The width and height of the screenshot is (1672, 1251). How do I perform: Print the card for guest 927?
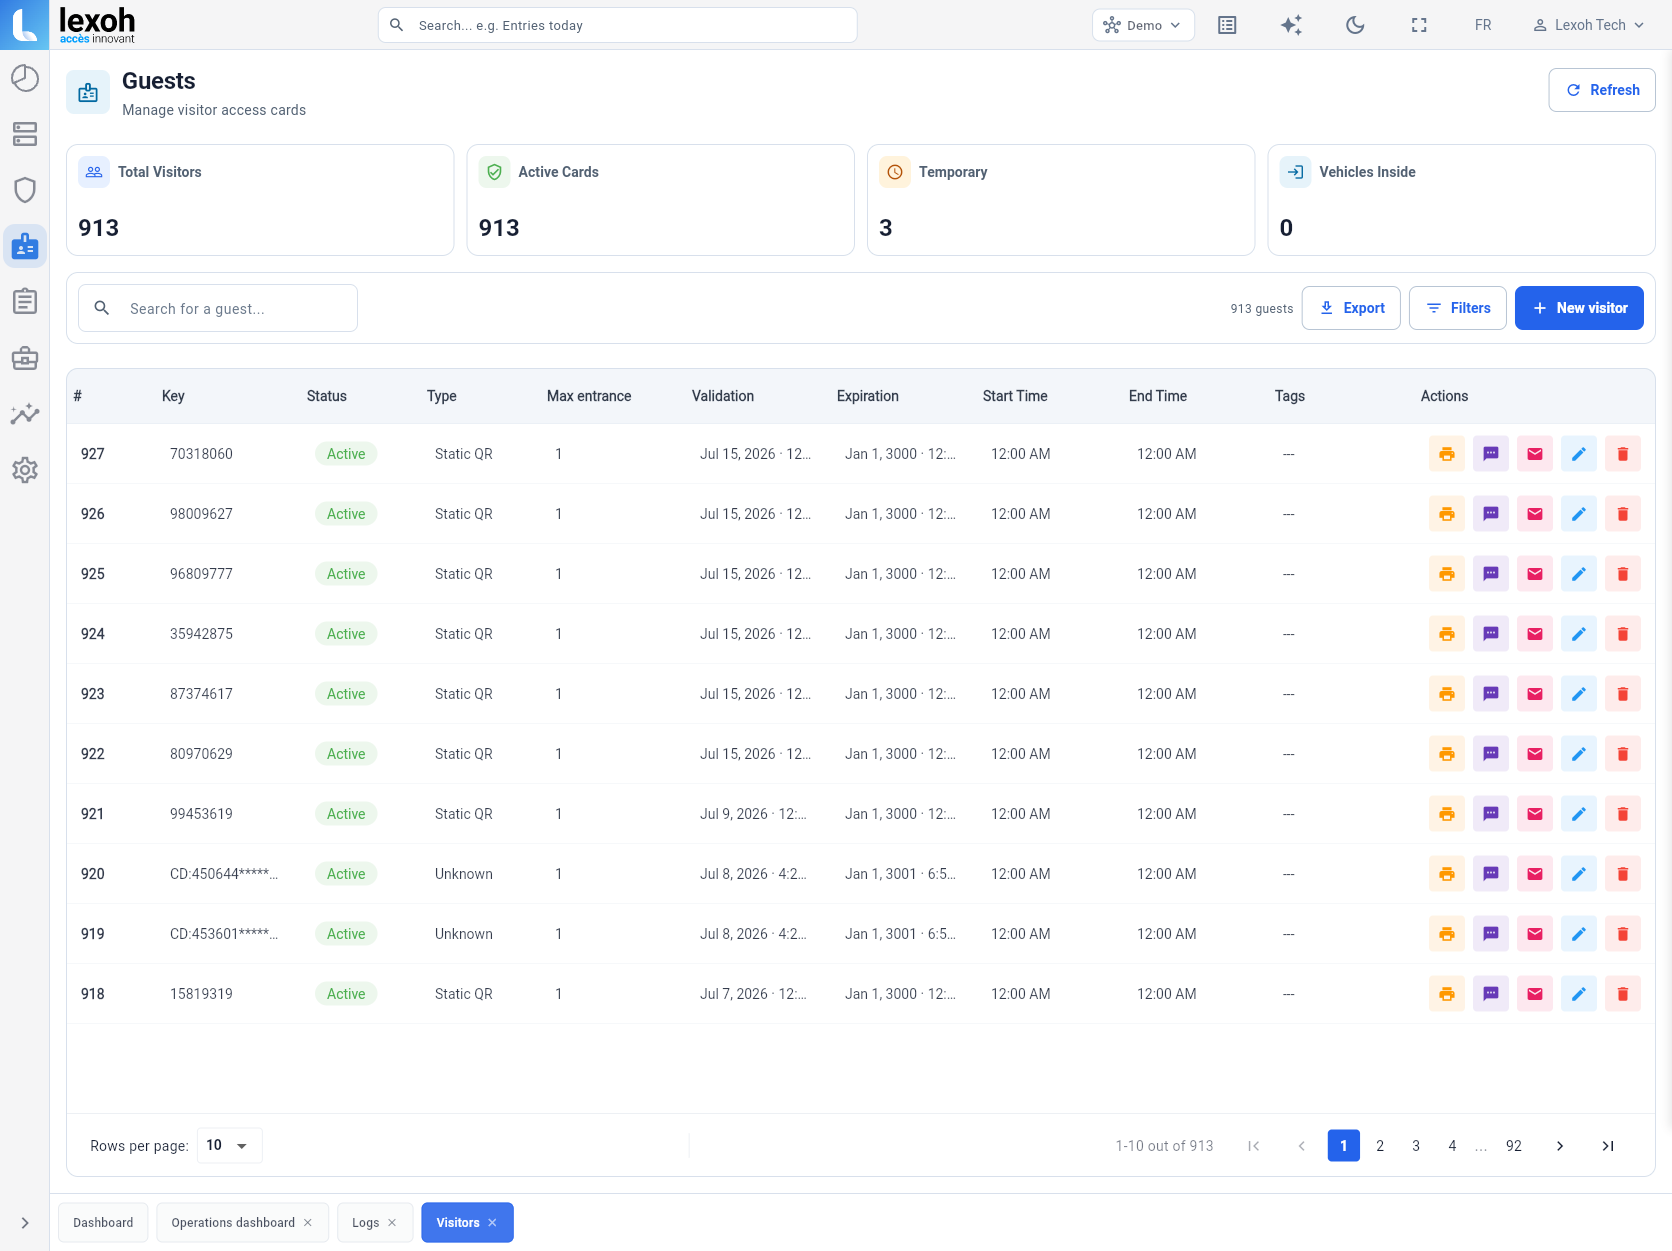[x=1447, y=454]
